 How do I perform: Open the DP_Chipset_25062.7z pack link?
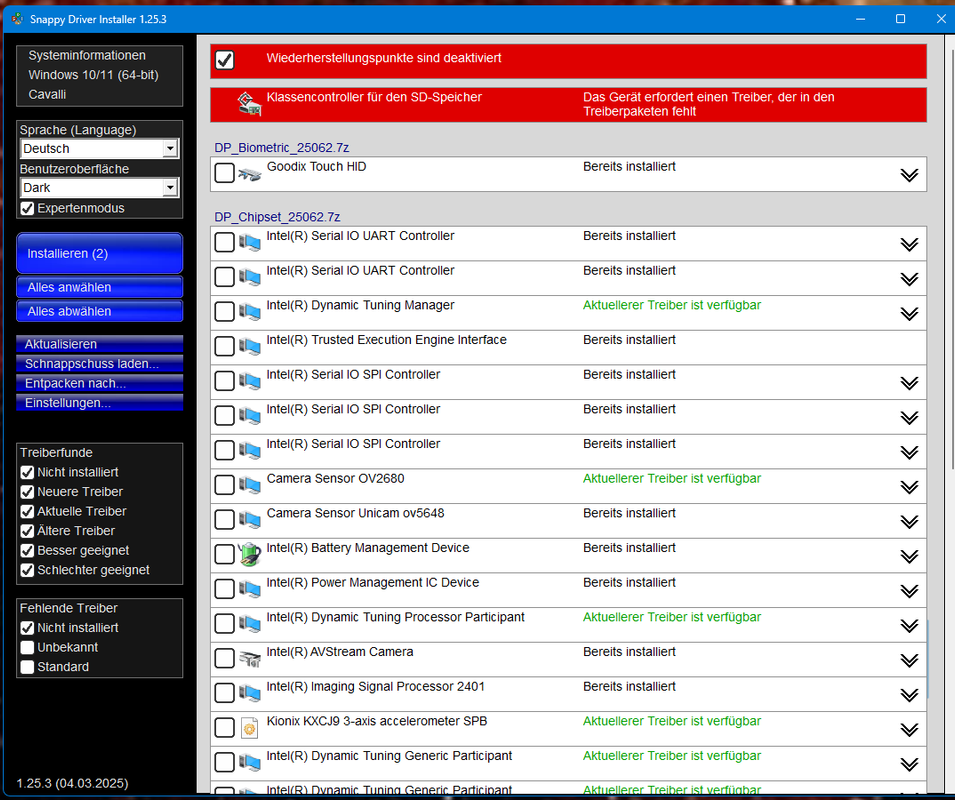(x=277, y=217)
